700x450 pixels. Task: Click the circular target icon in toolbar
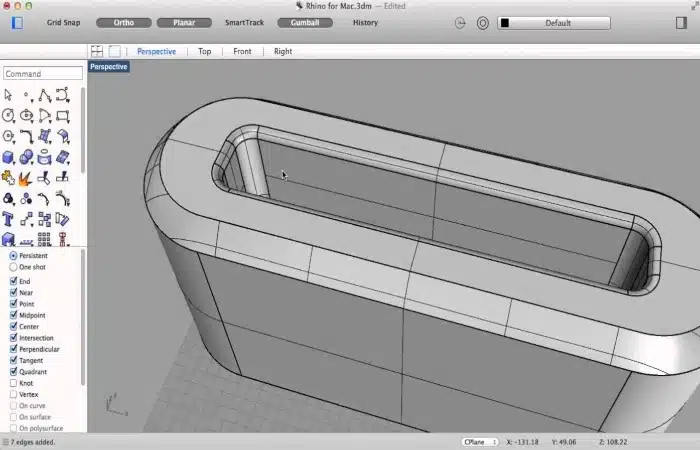click(x=483, y=23)
